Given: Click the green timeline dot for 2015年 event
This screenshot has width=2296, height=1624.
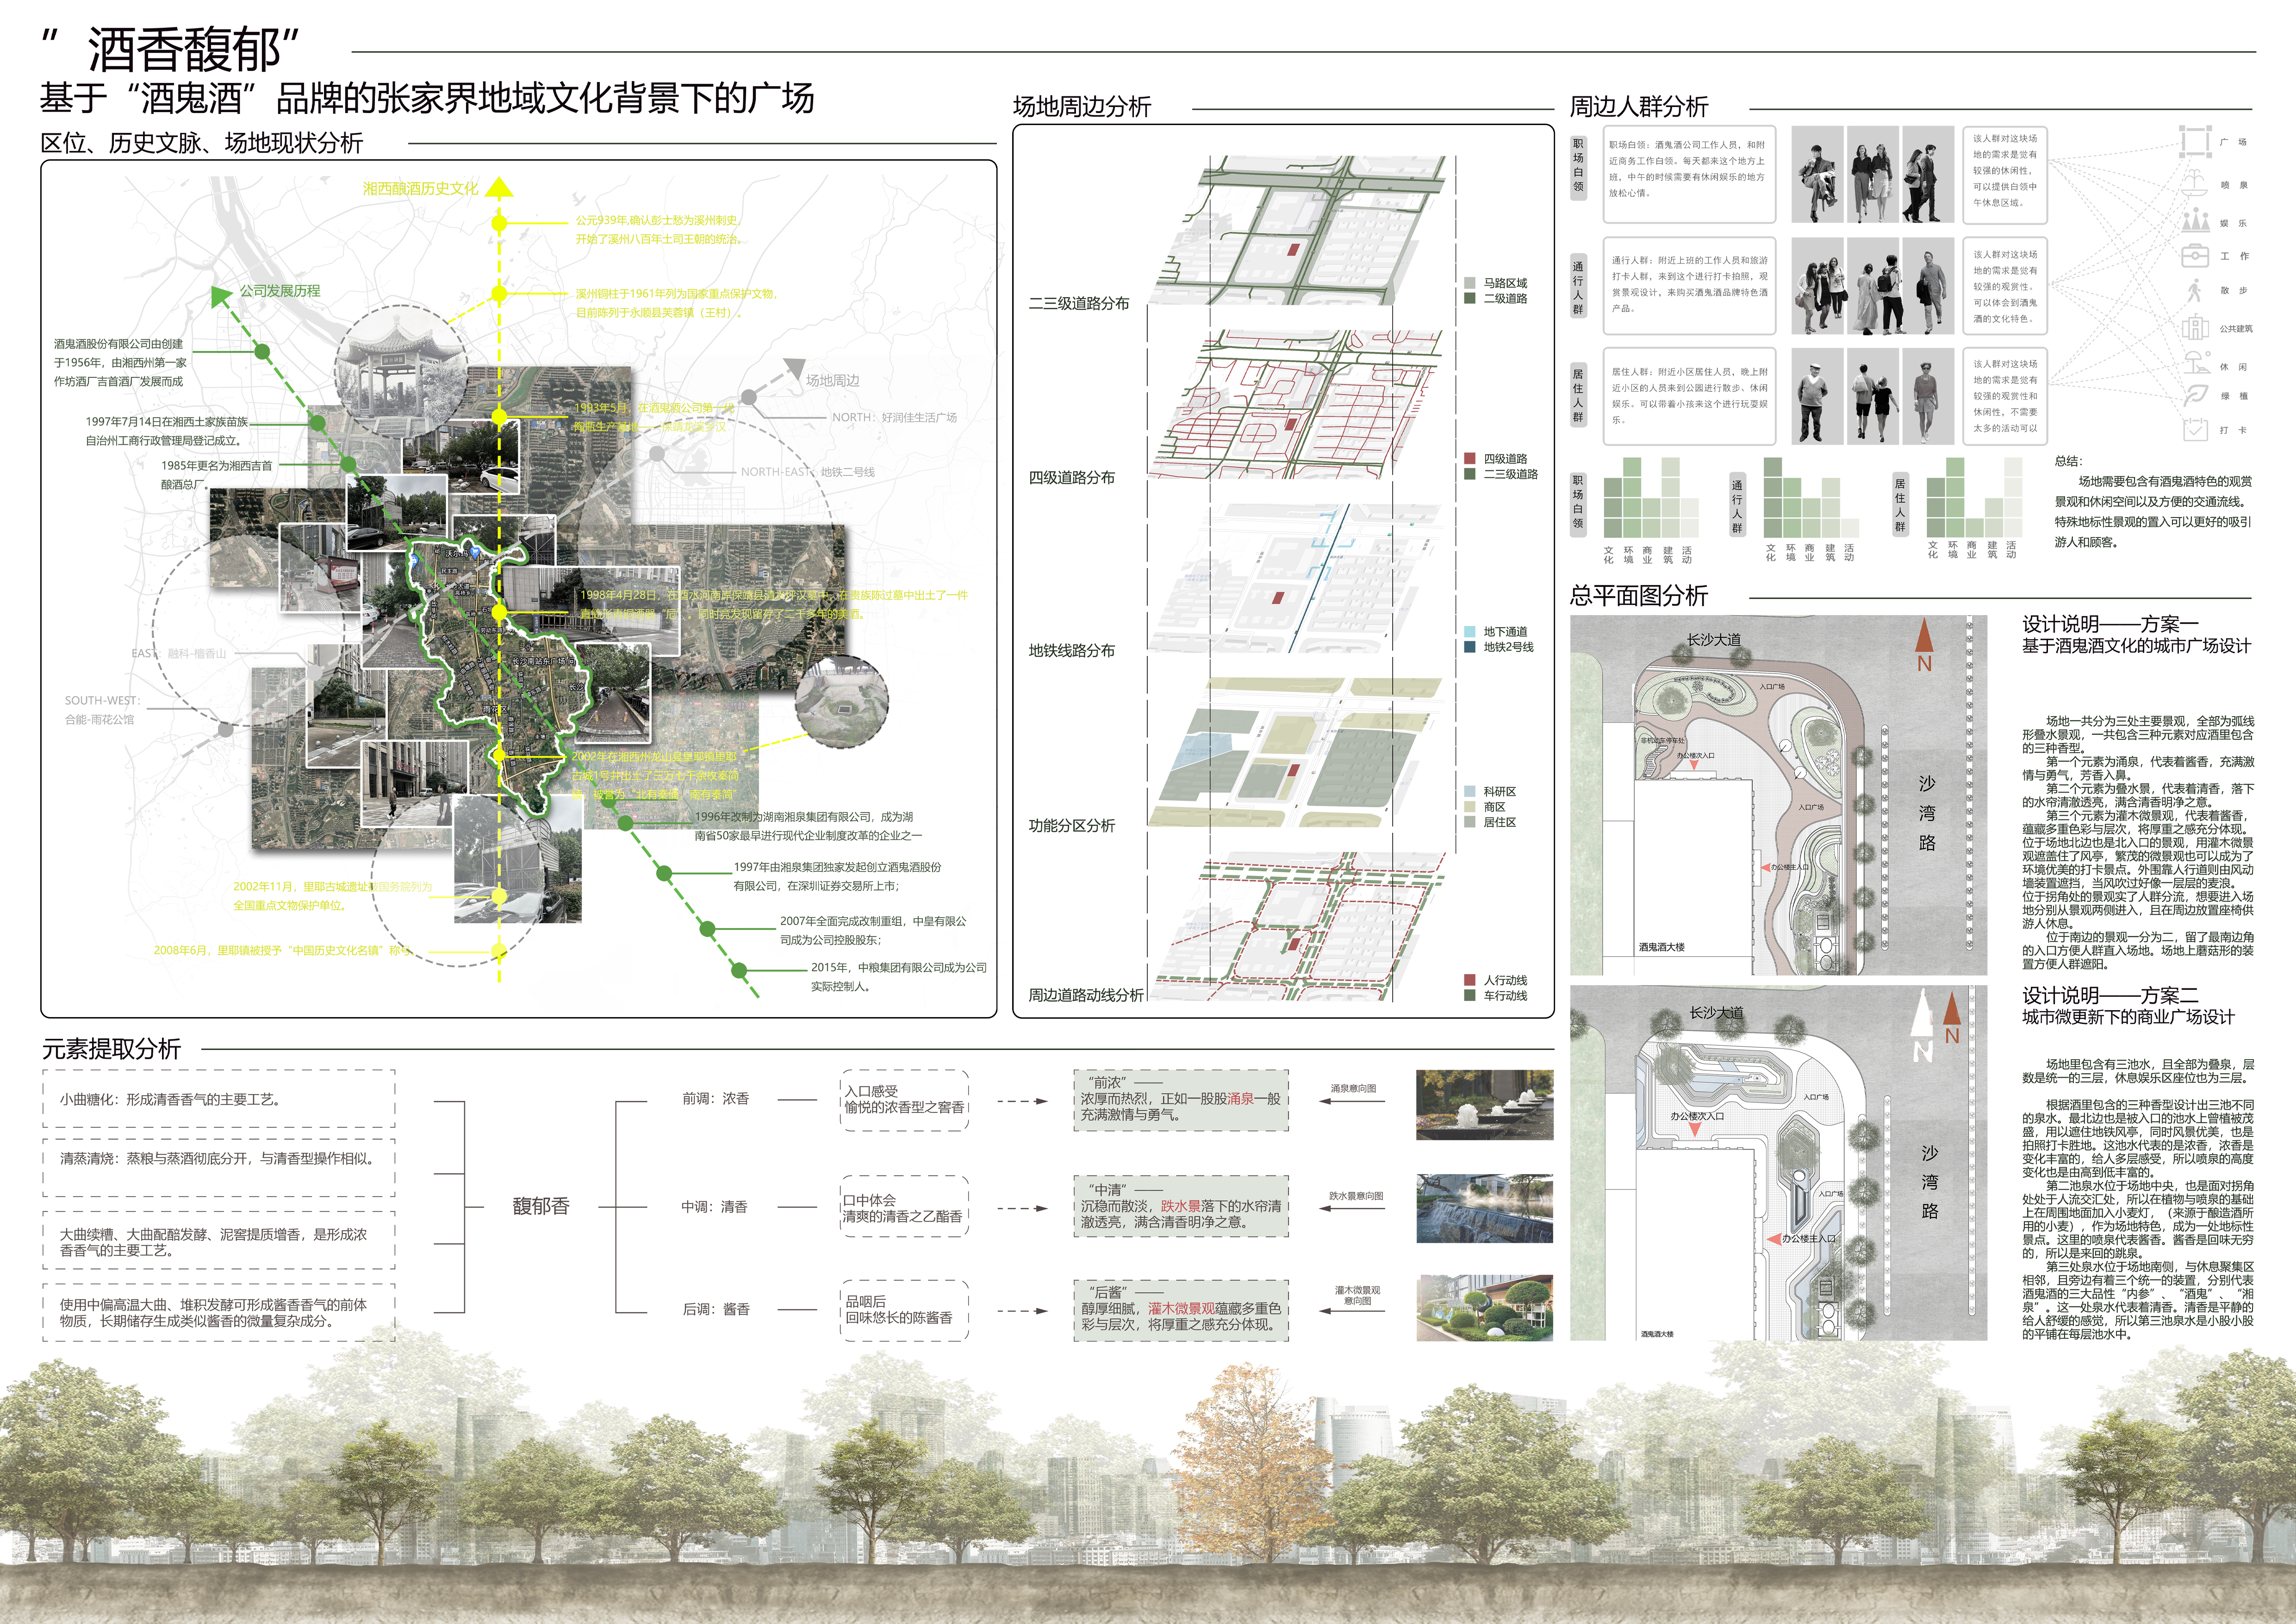Looking at the screenshot, I should click(739, 969).
